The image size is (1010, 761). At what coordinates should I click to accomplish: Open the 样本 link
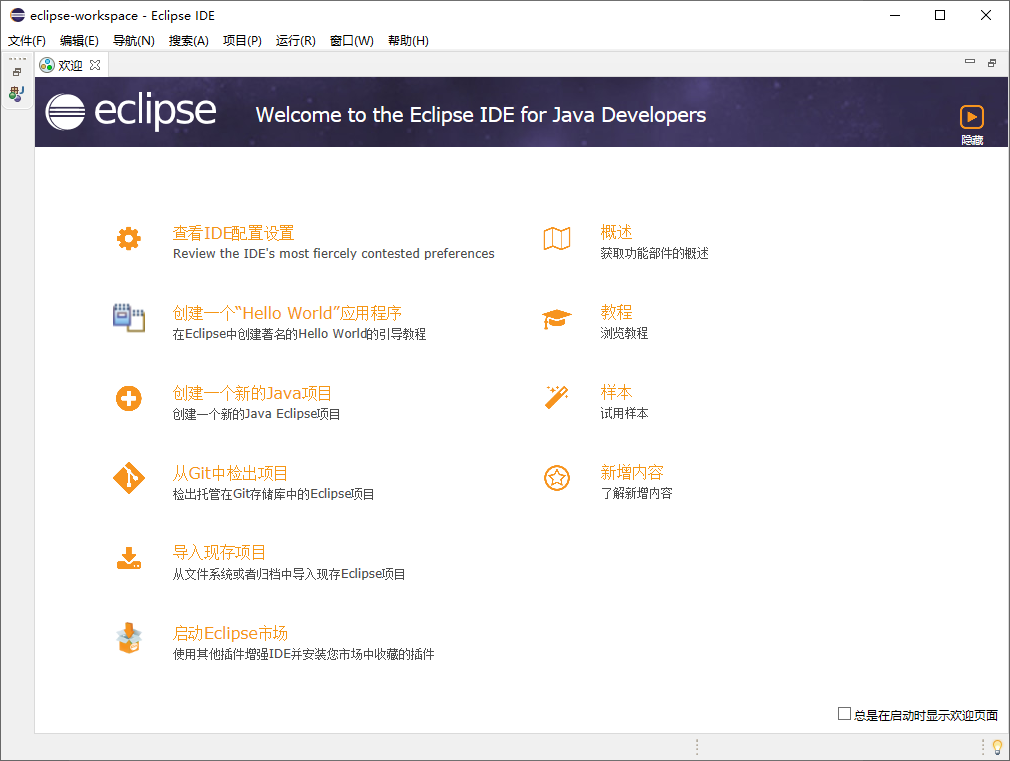tap(616, 392)
